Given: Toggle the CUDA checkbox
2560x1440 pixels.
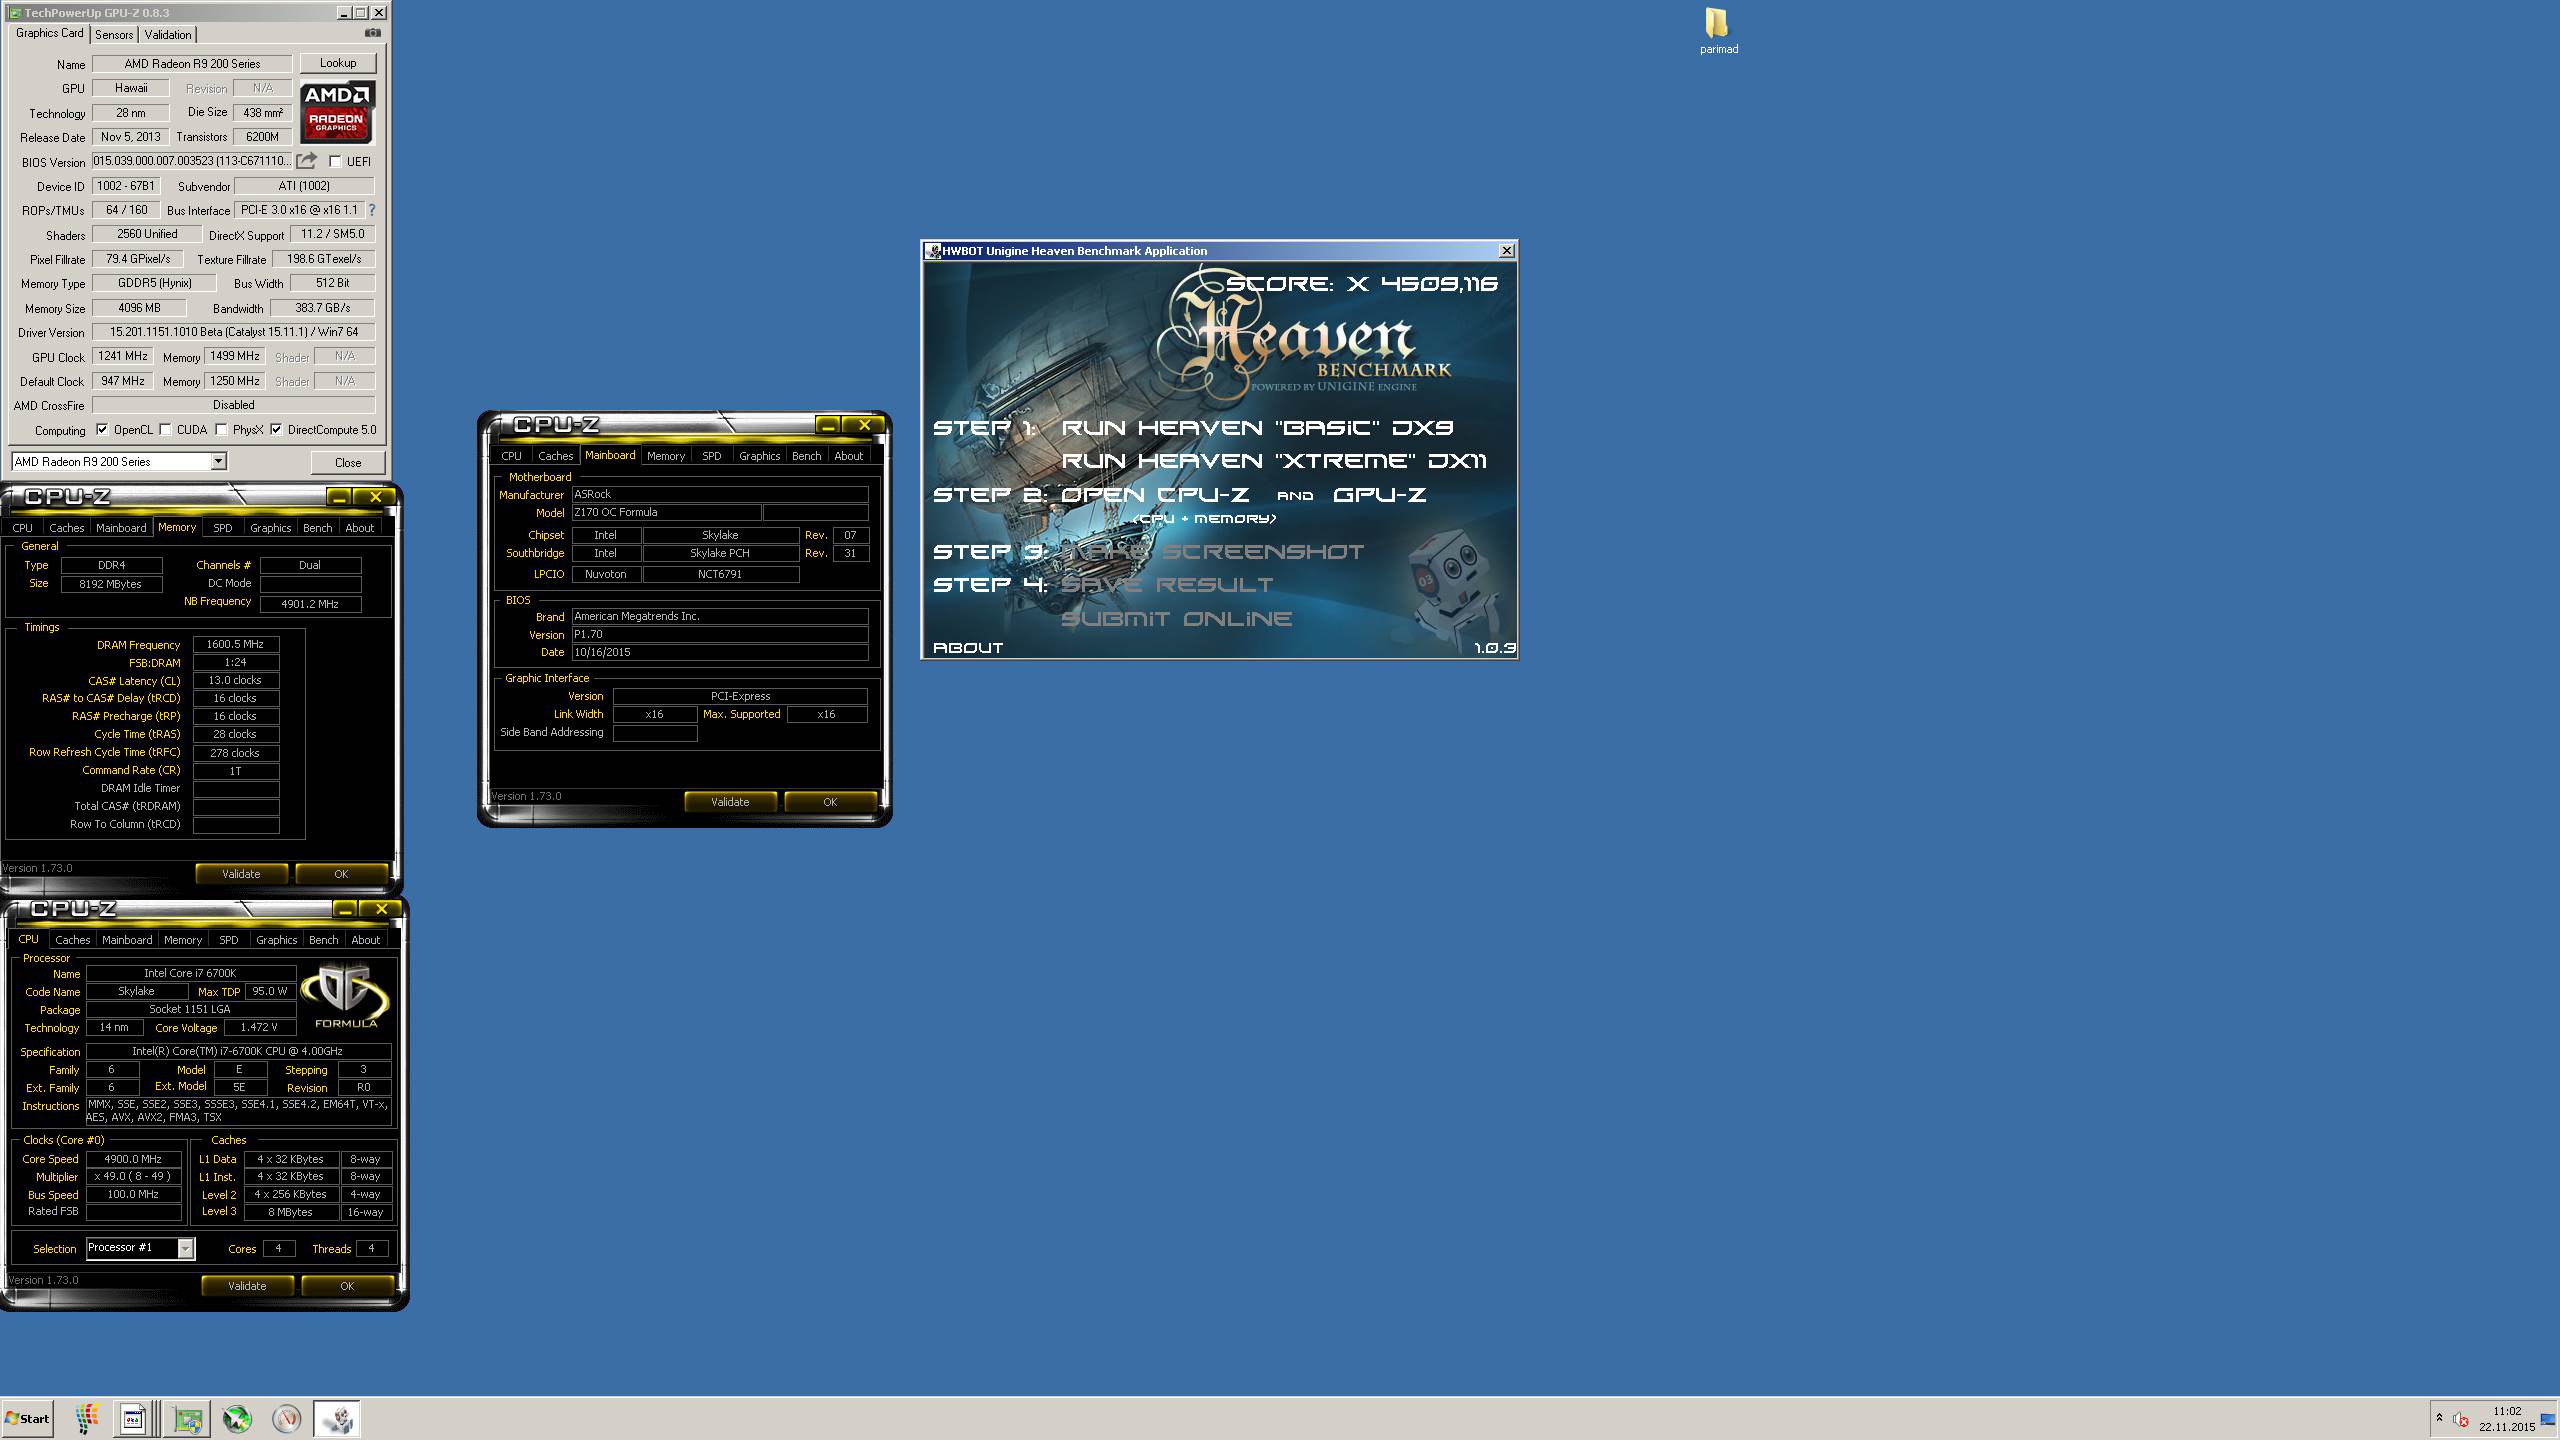Looking at the screenshot, I should [x=165, y=430].
